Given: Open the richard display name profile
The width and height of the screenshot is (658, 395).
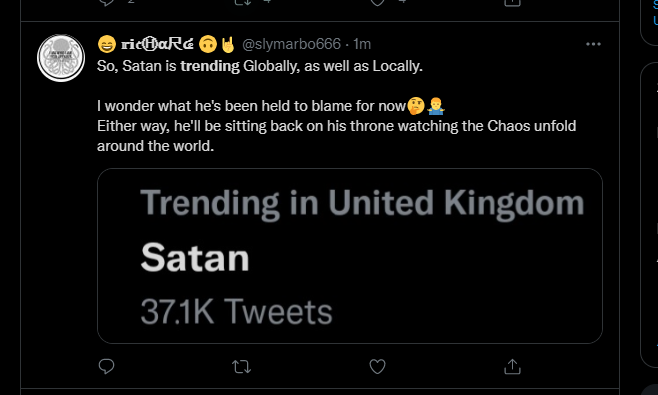Looking at the screenshot, I should 157,44.
